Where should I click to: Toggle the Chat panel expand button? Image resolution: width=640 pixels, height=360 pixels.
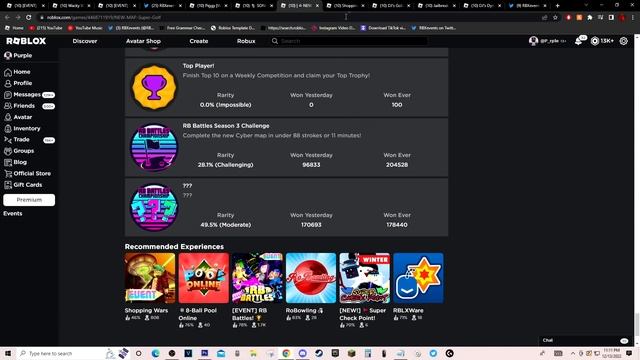pyautogui.click(x=624, y=340)
